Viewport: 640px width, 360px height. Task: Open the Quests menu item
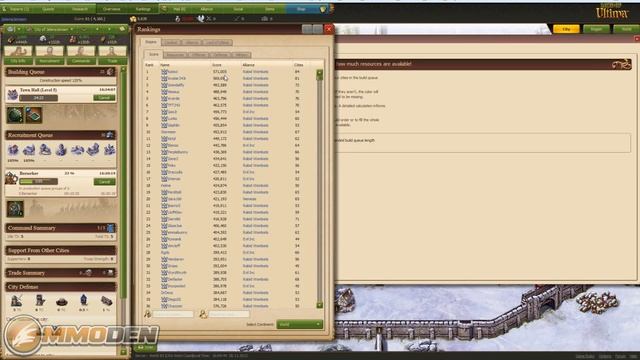click(49, 9)
